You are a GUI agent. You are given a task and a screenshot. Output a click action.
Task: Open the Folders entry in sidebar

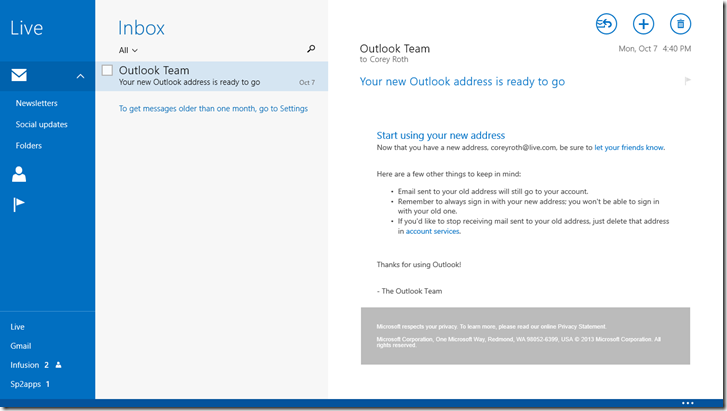[29, 146]
